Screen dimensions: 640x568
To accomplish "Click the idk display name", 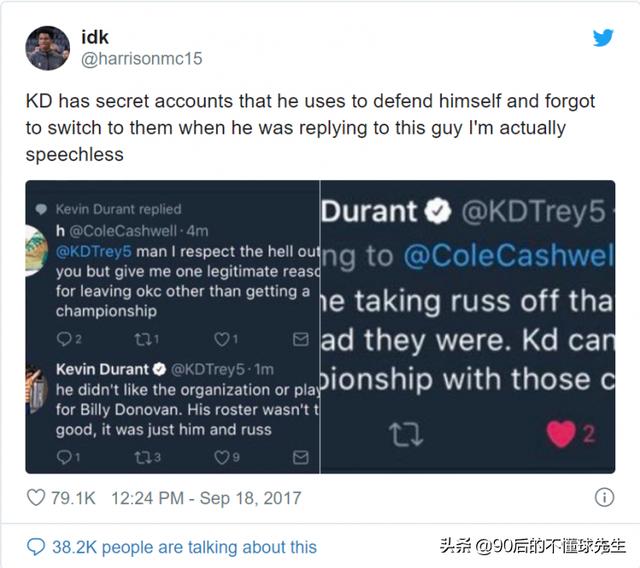I will click(x=95, y=38).
